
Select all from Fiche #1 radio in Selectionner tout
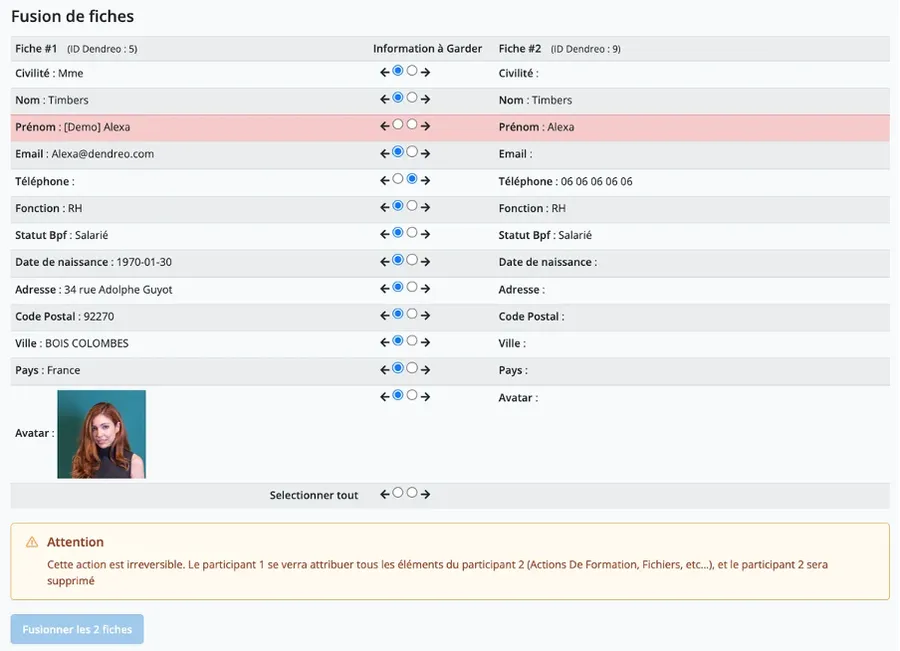398,493
